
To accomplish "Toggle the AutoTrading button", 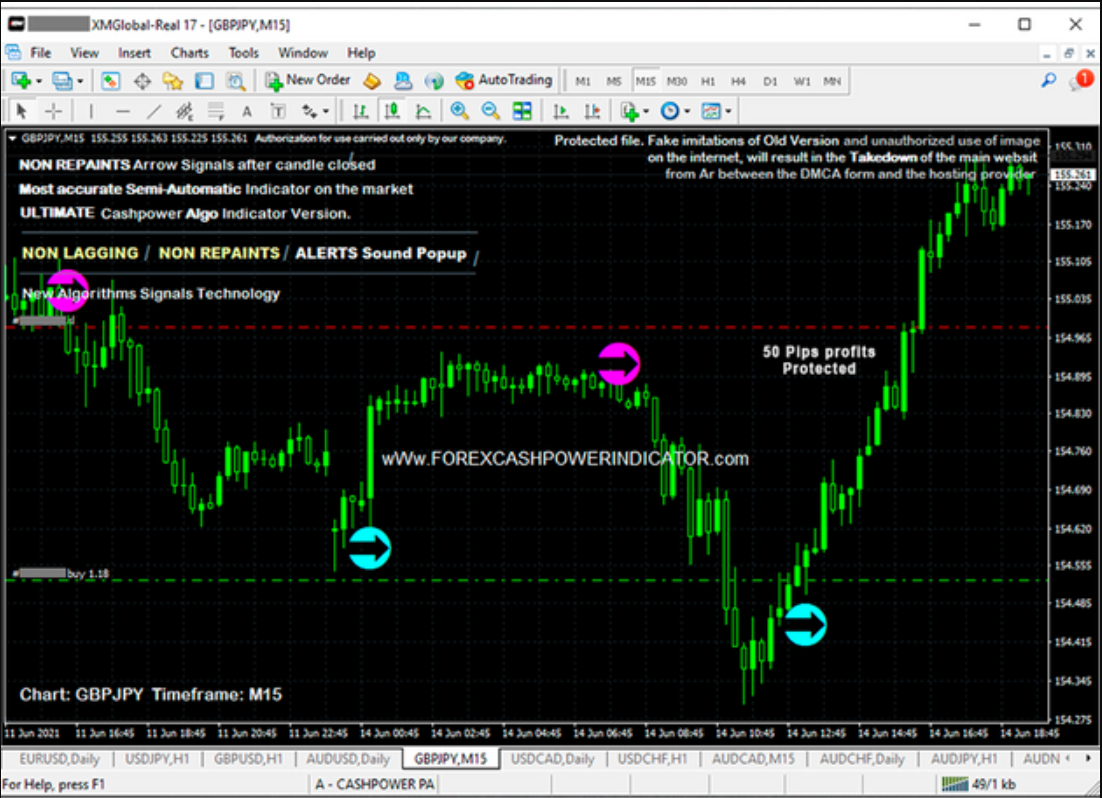I will pyautogui.click(x=504, y=80).
